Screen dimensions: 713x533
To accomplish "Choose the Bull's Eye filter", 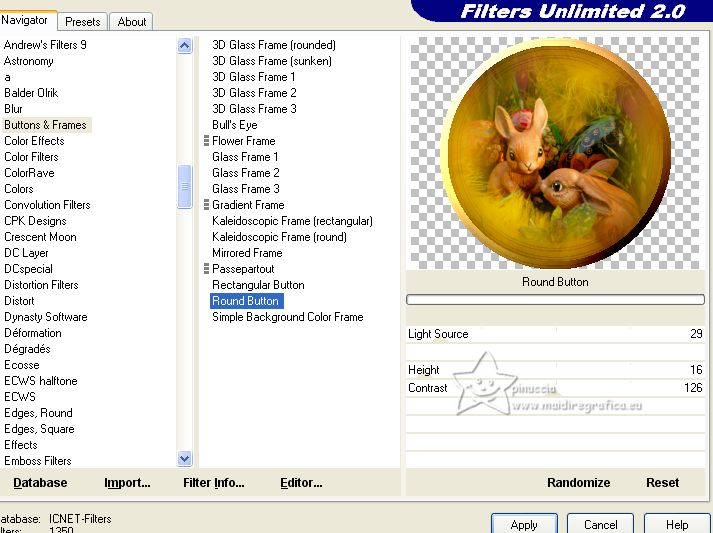I will pyautogui.click(x=235, y=125).
